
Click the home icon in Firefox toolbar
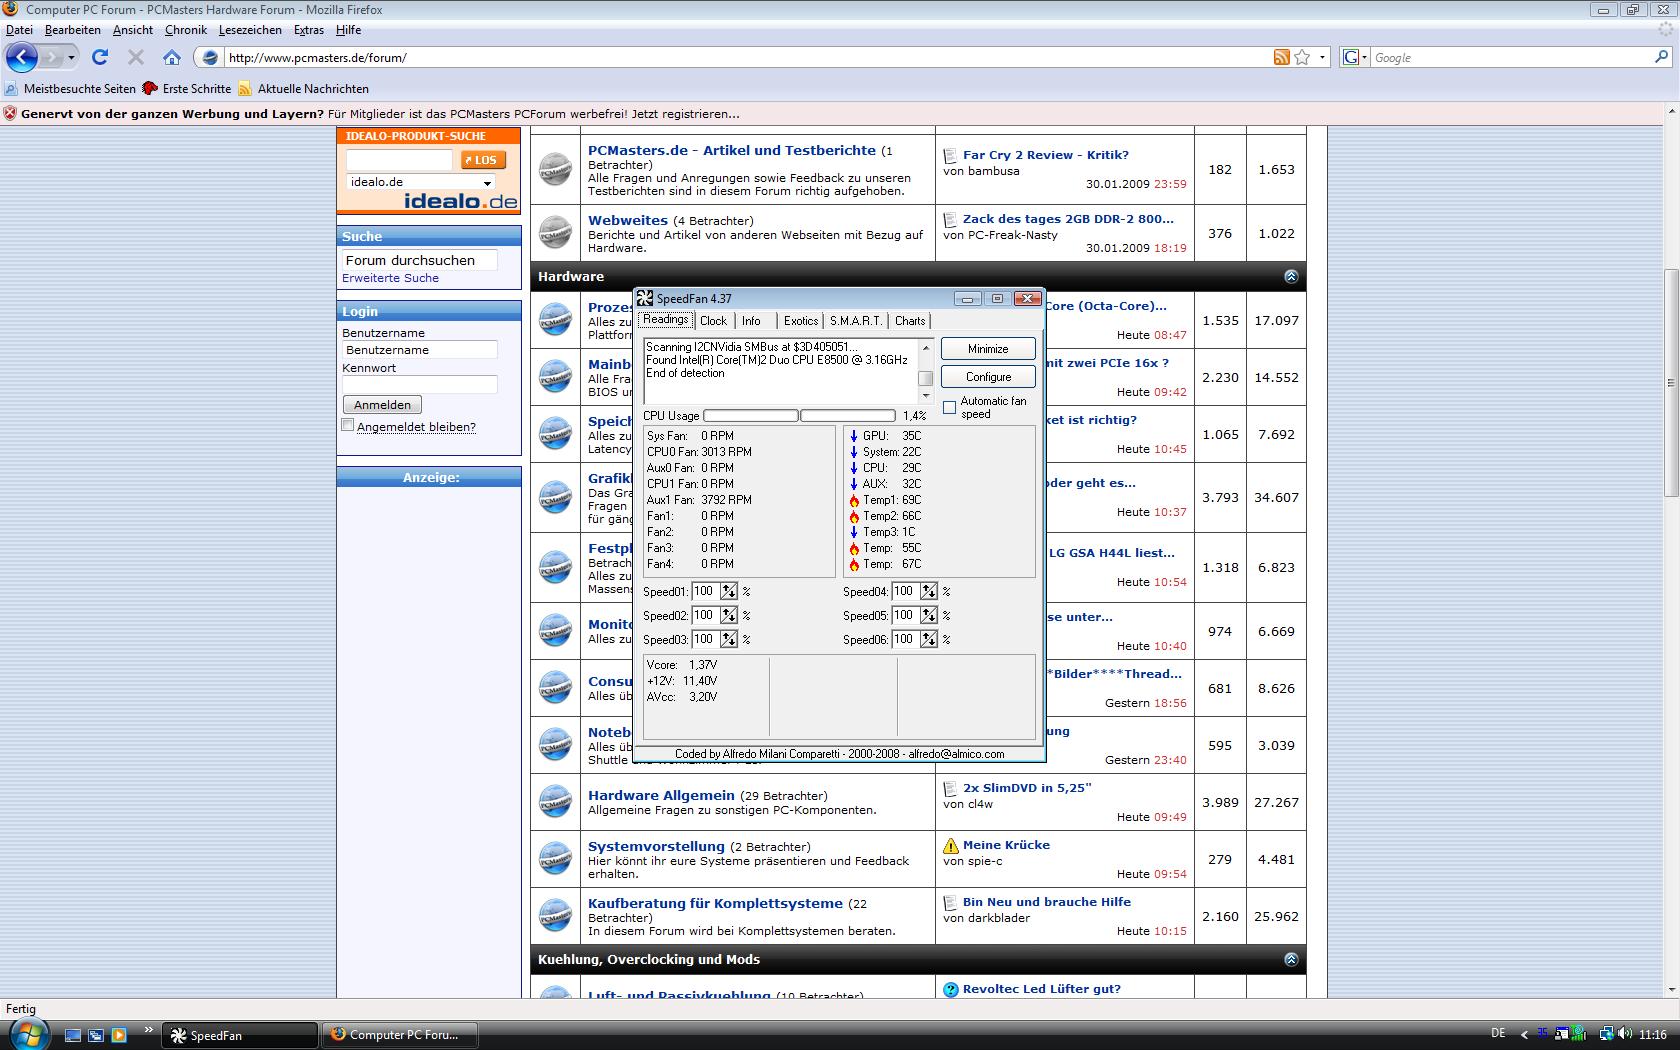click(x=172, y=57)
